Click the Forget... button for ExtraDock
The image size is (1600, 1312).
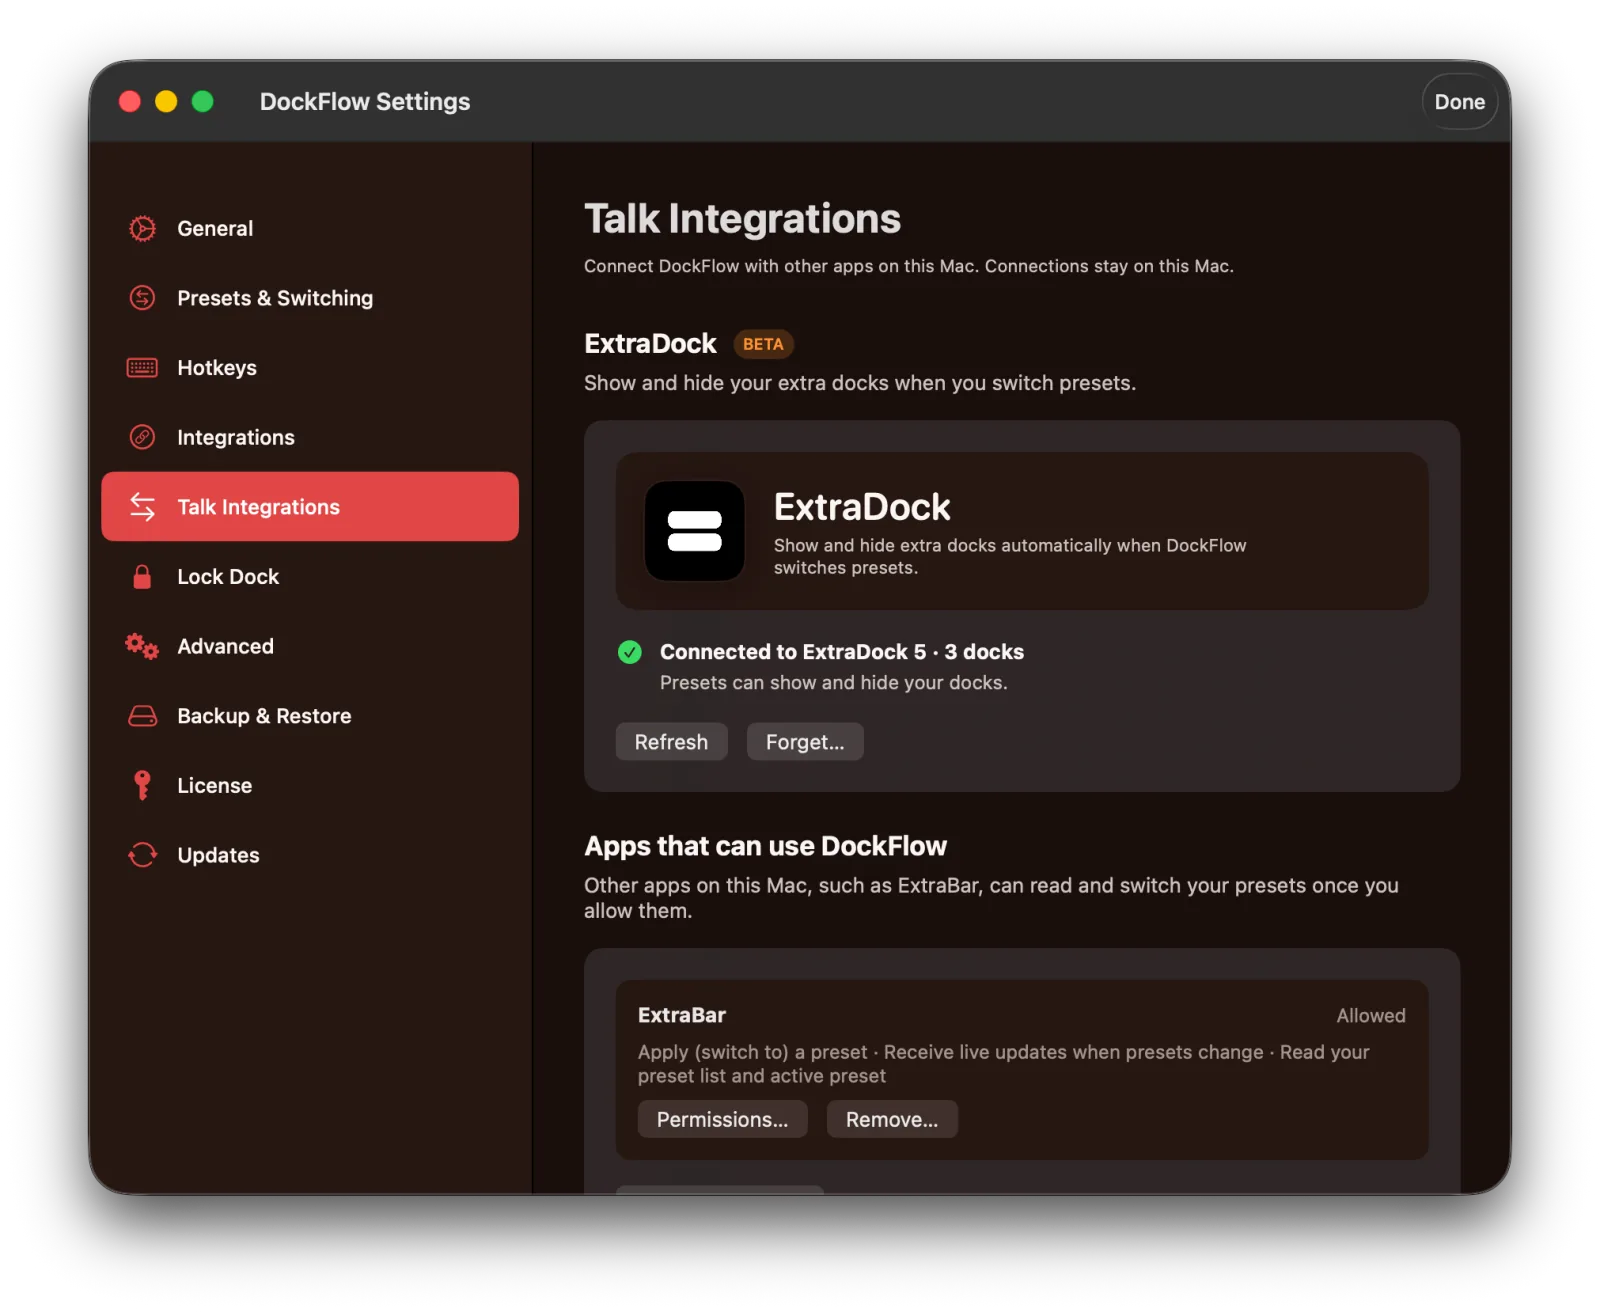click(805, 742)
